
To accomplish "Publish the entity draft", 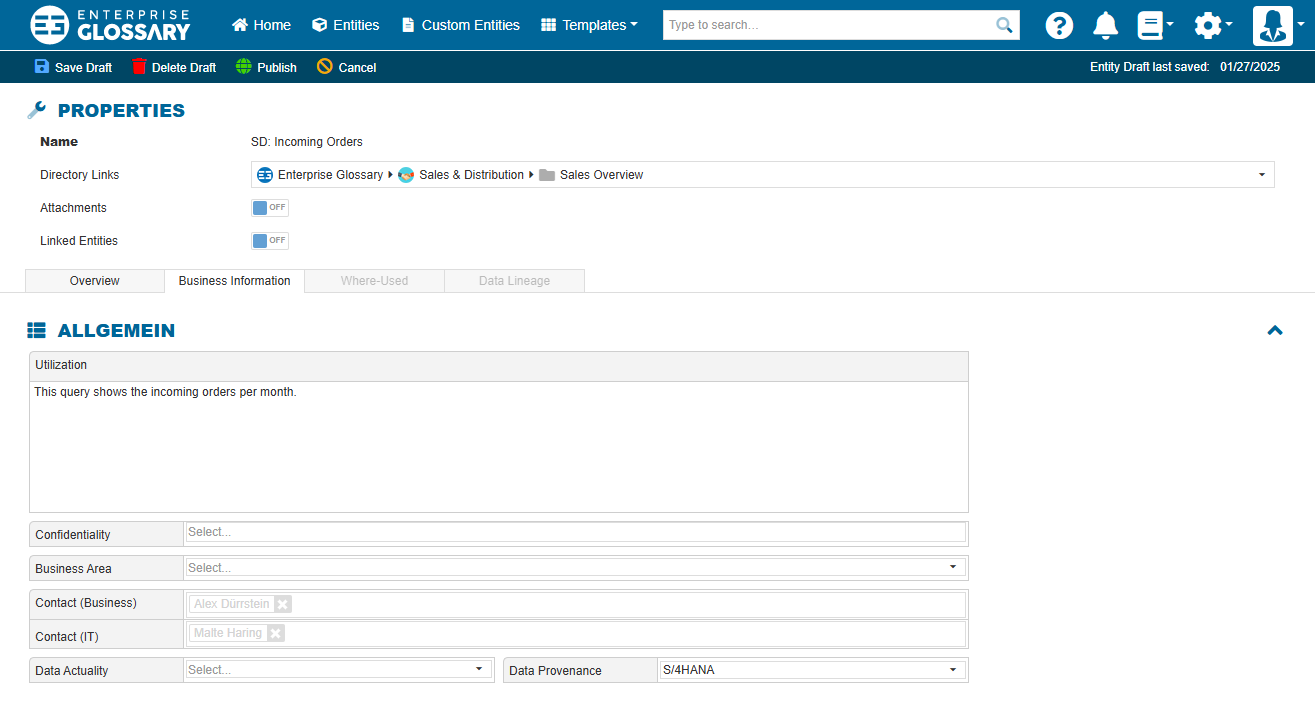I will (x=266, y=67).
